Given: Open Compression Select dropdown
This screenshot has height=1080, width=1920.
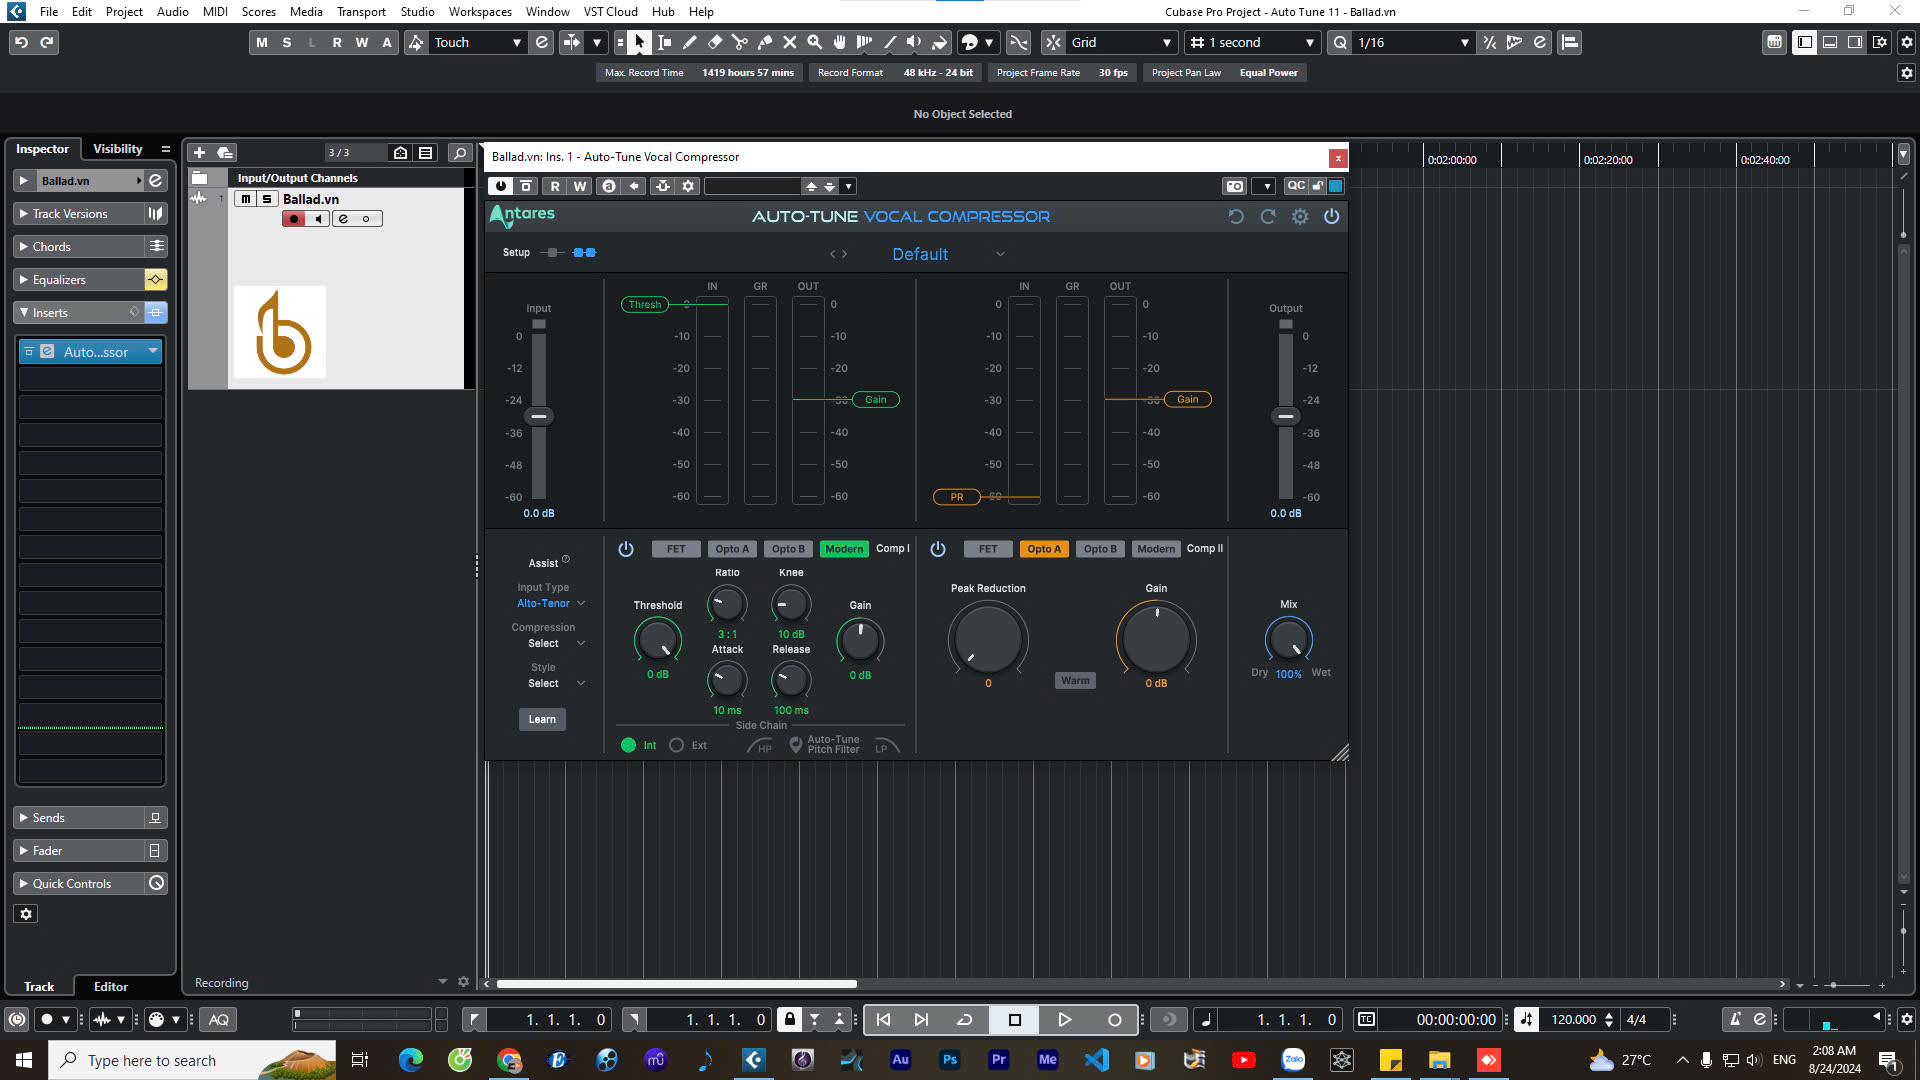Looking at the screenshot, I should pyautogui.click(x=556, y=643).
